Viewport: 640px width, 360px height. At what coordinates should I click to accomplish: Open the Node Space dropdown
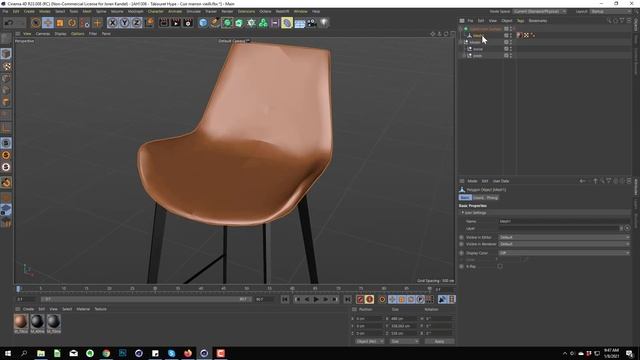click(540, 11)
